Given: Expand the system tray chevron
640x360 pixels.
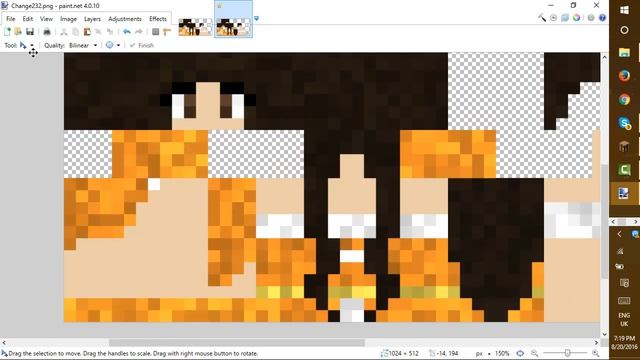Looking at the screenshot, I should coord(620,234).
